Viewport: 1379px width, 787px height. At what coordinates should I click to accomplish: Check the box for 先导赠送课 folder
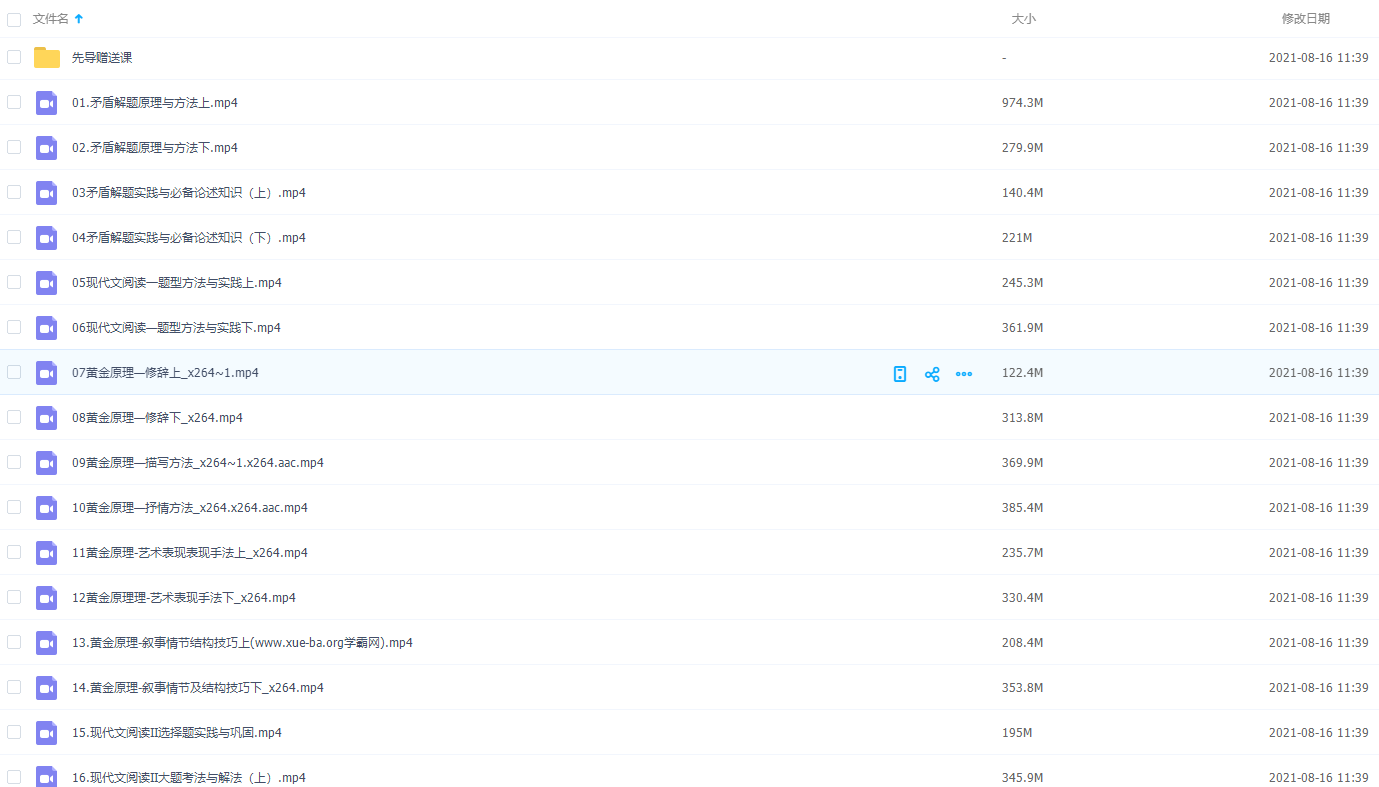[14, 57]
